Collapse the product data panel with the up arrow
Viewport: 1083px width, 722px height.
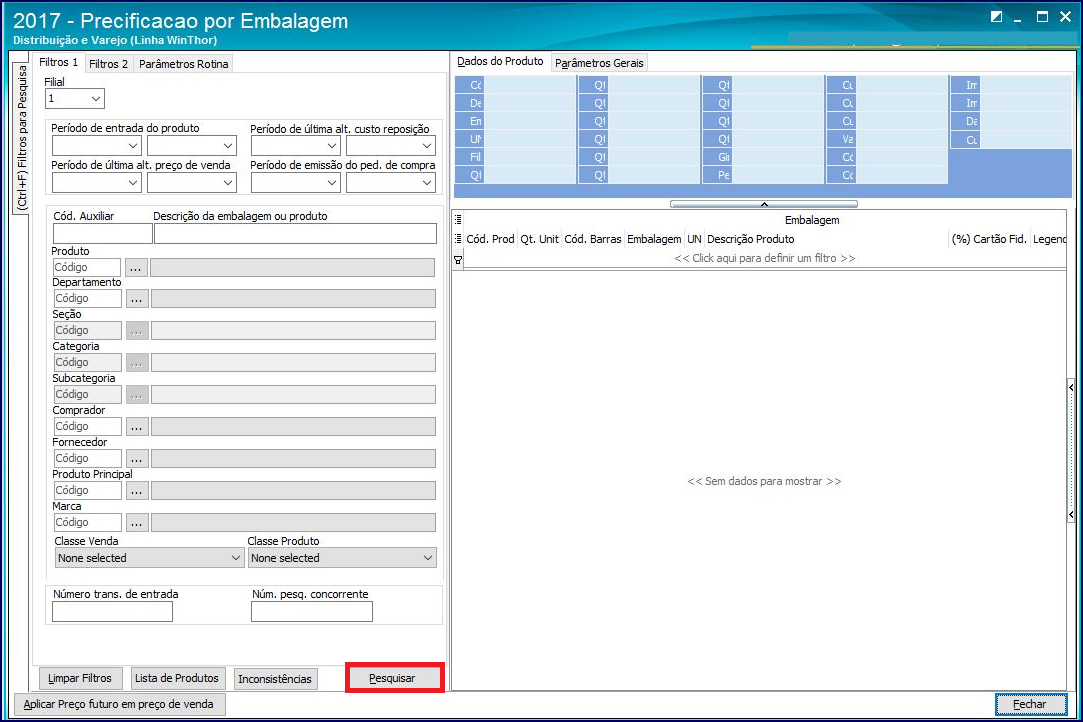764,204
